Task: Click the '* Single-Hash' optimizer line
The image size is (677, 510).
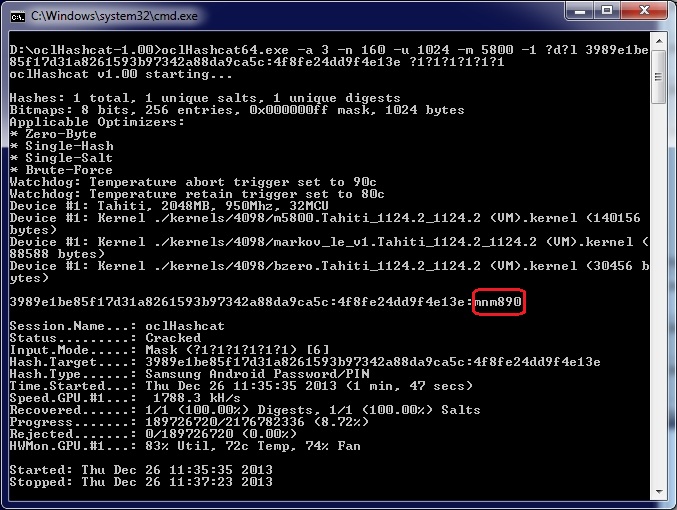Action: tap(61, 146)
